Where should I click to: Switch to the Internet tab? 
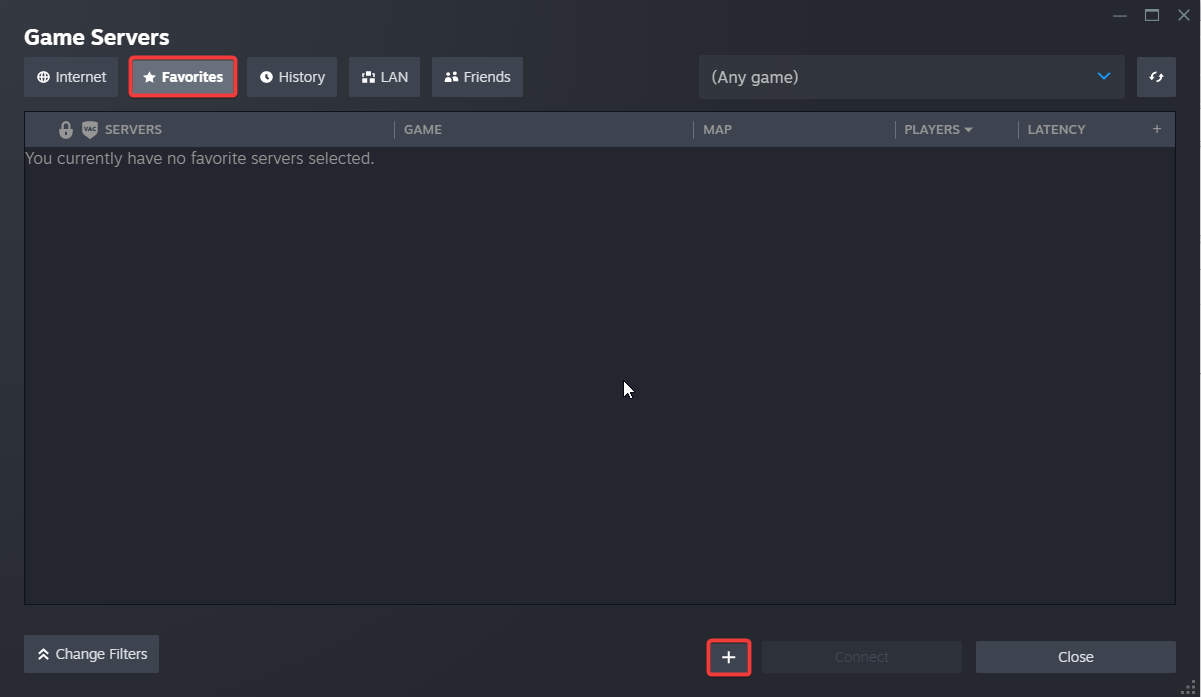71,77
